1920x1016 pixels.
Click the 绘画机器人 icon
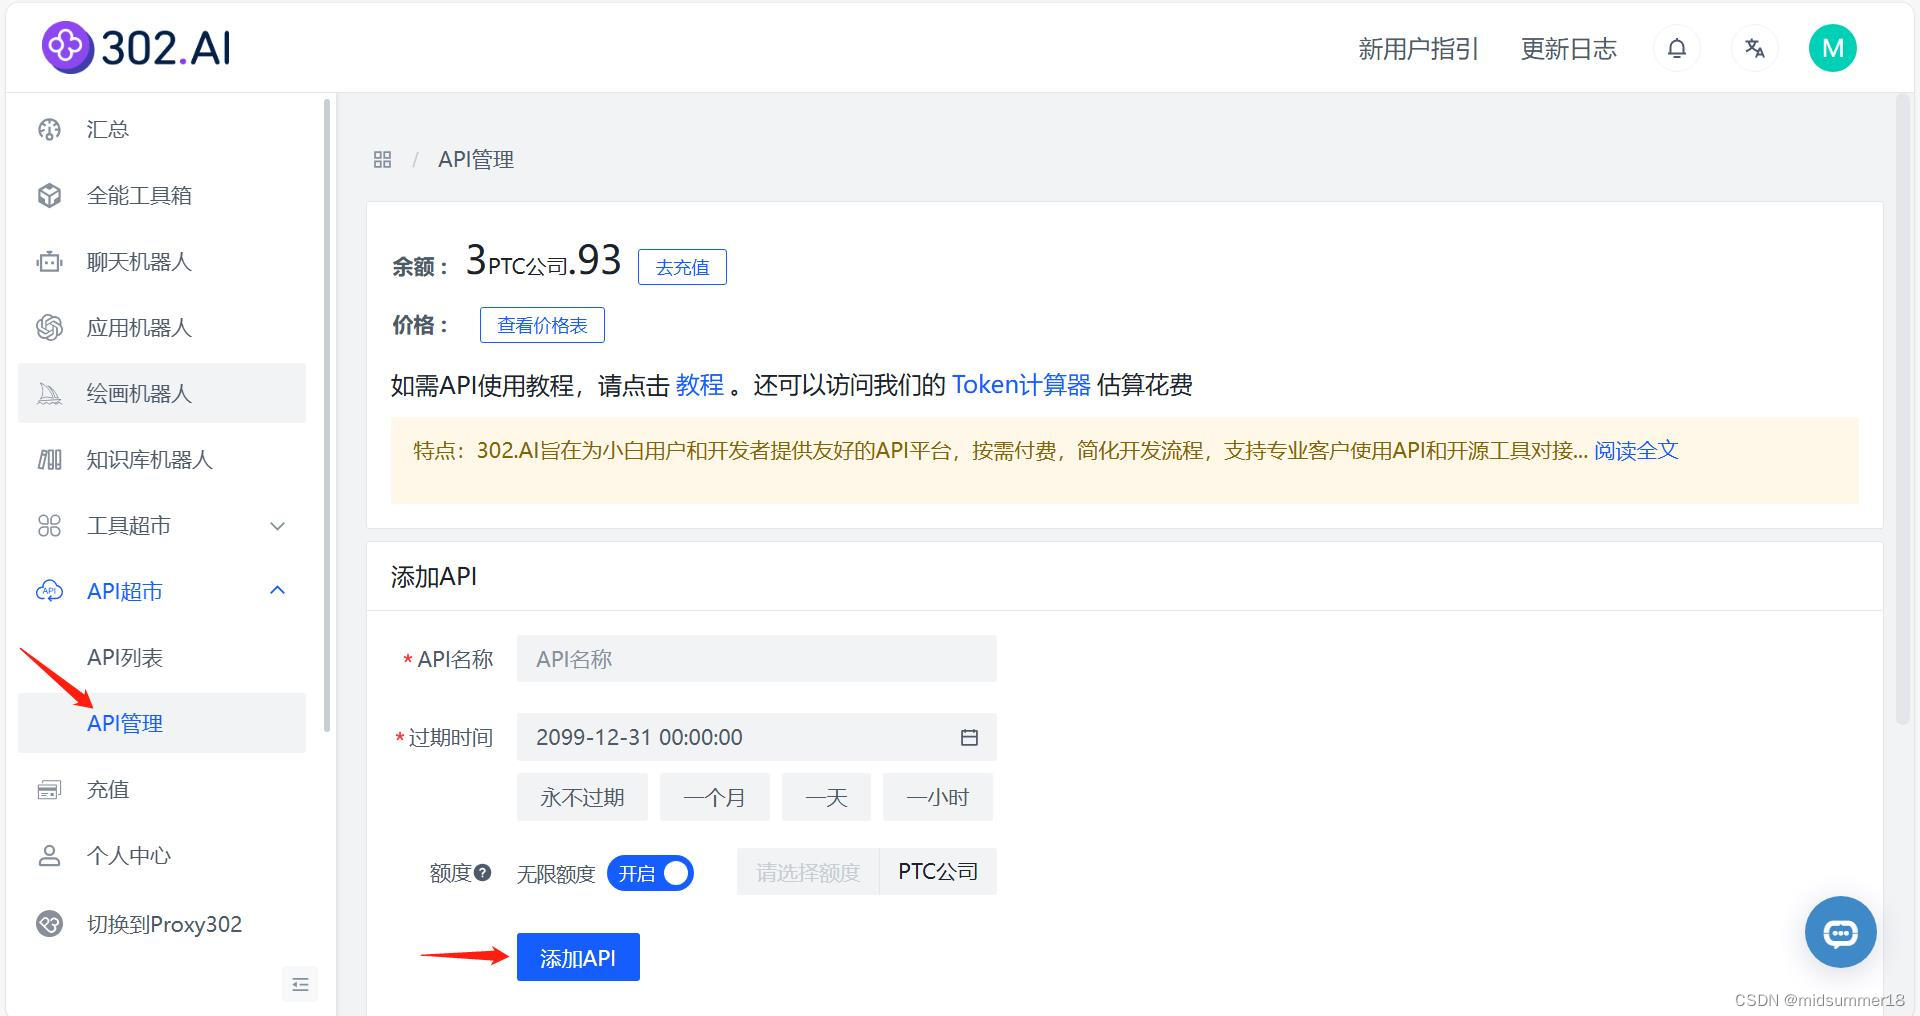tap(49, 393)
